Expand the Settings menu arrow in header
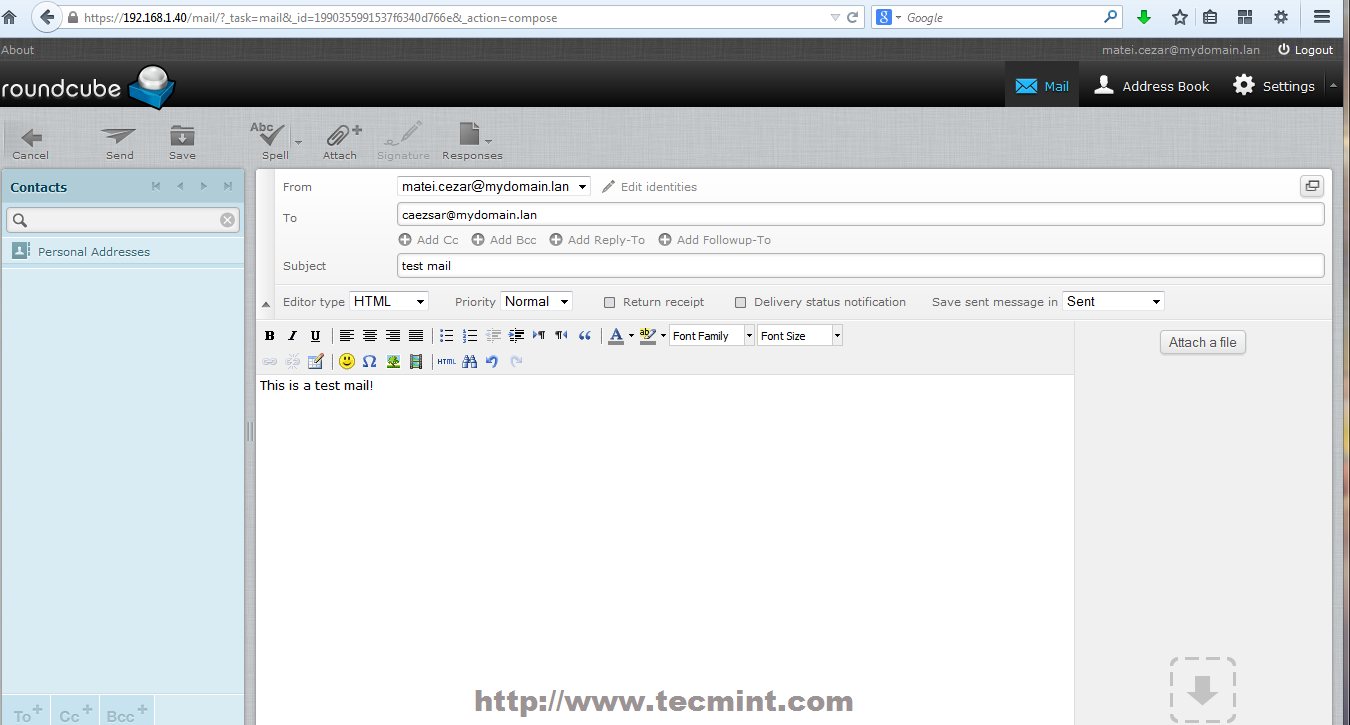Image resolution: width=1350 pixels, height=725 pixels. [1333, 86]
